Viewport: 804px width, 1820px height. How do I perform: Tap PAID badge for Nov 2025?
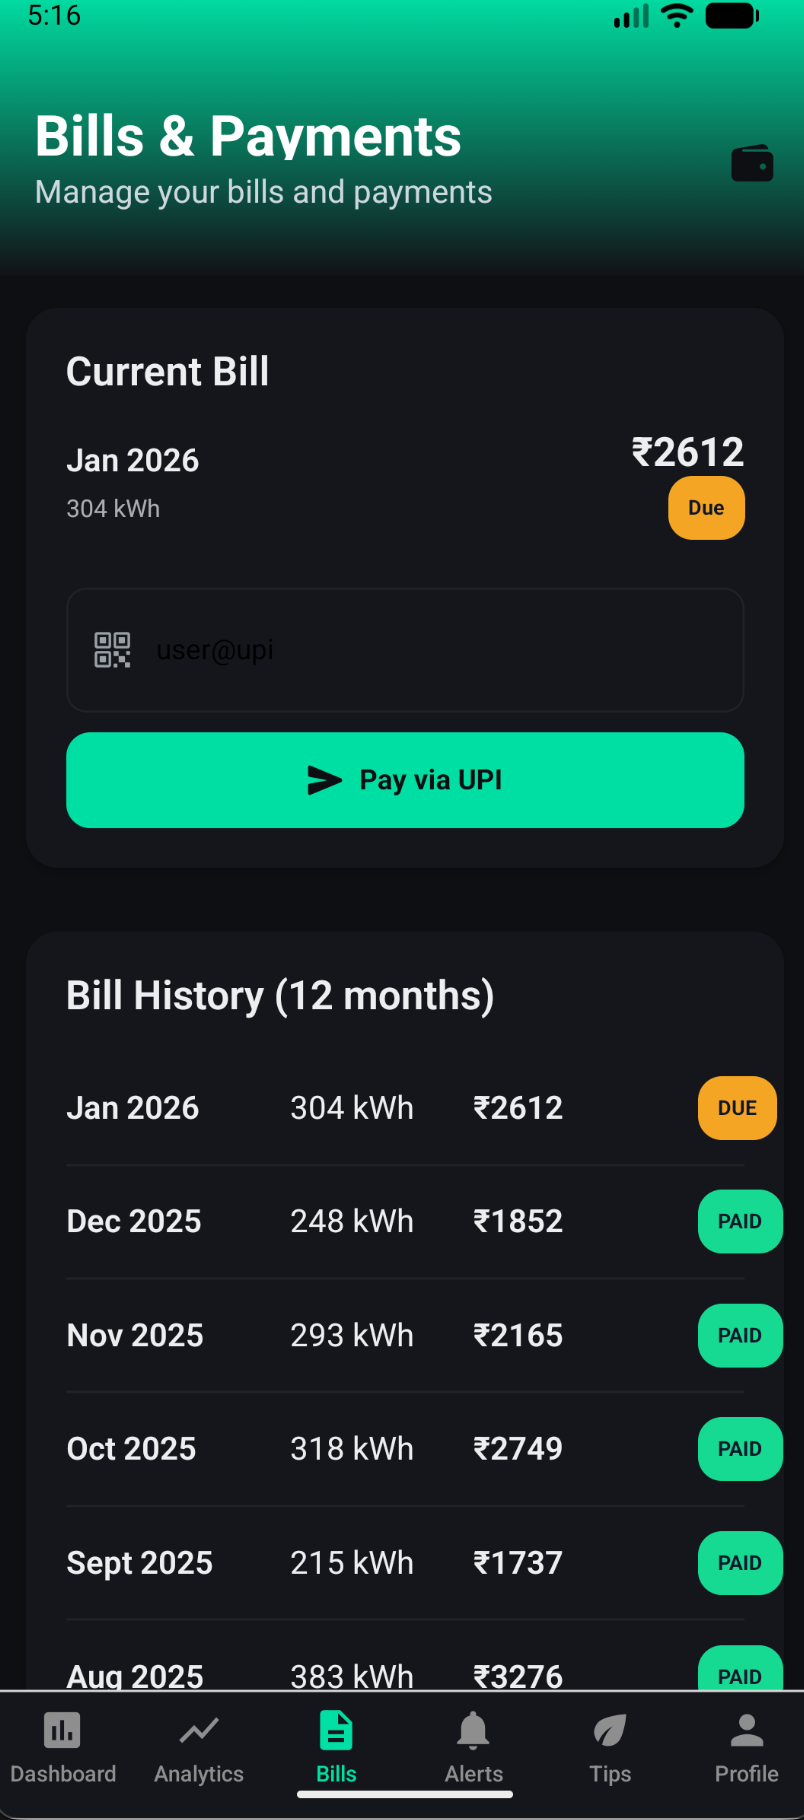[x=739, y=1335]
